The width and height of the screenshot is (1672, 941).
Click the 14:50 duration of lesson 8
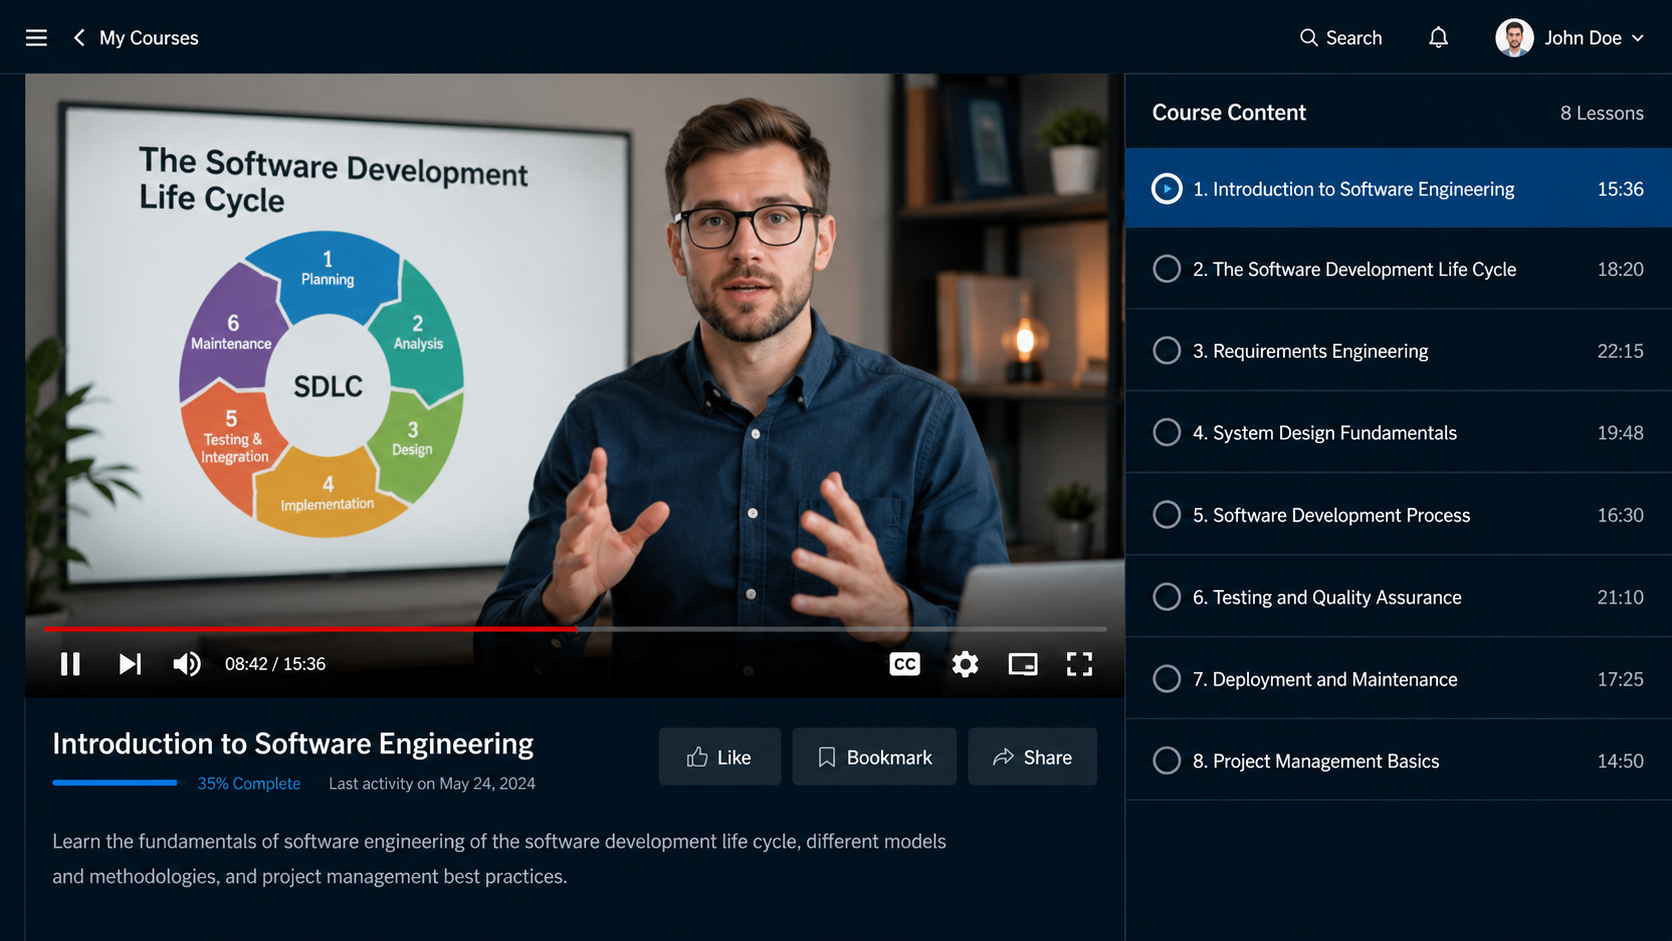click(x=1620, y=762)
